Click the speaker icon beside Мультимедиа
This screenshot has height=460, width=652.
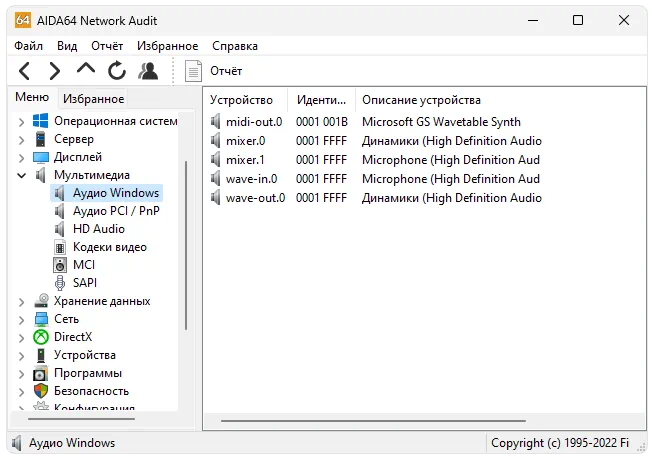(40, 175)
